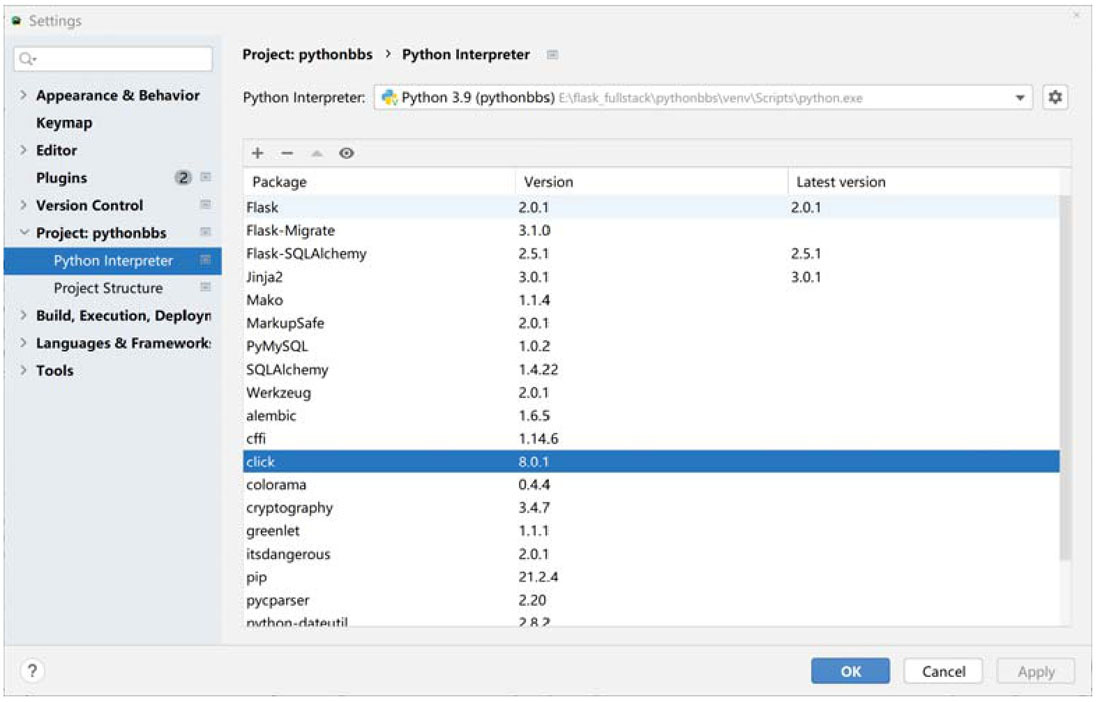This screenshot has width=1100, height=702.
Task: Select the alembic package row
Action: 652,416
